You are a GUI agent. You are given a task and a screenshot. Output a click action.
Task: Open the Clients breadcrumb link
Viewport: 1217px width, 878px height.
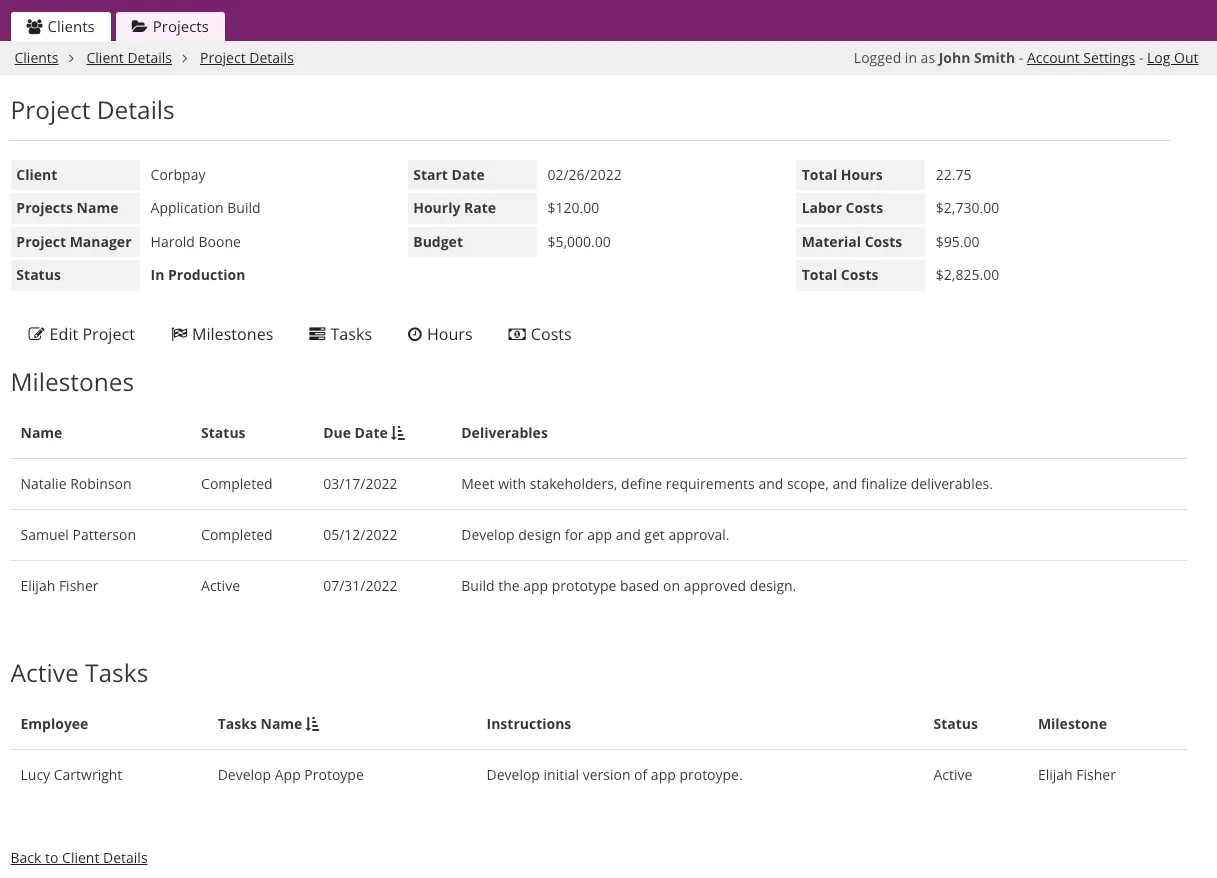coord(36,57)
